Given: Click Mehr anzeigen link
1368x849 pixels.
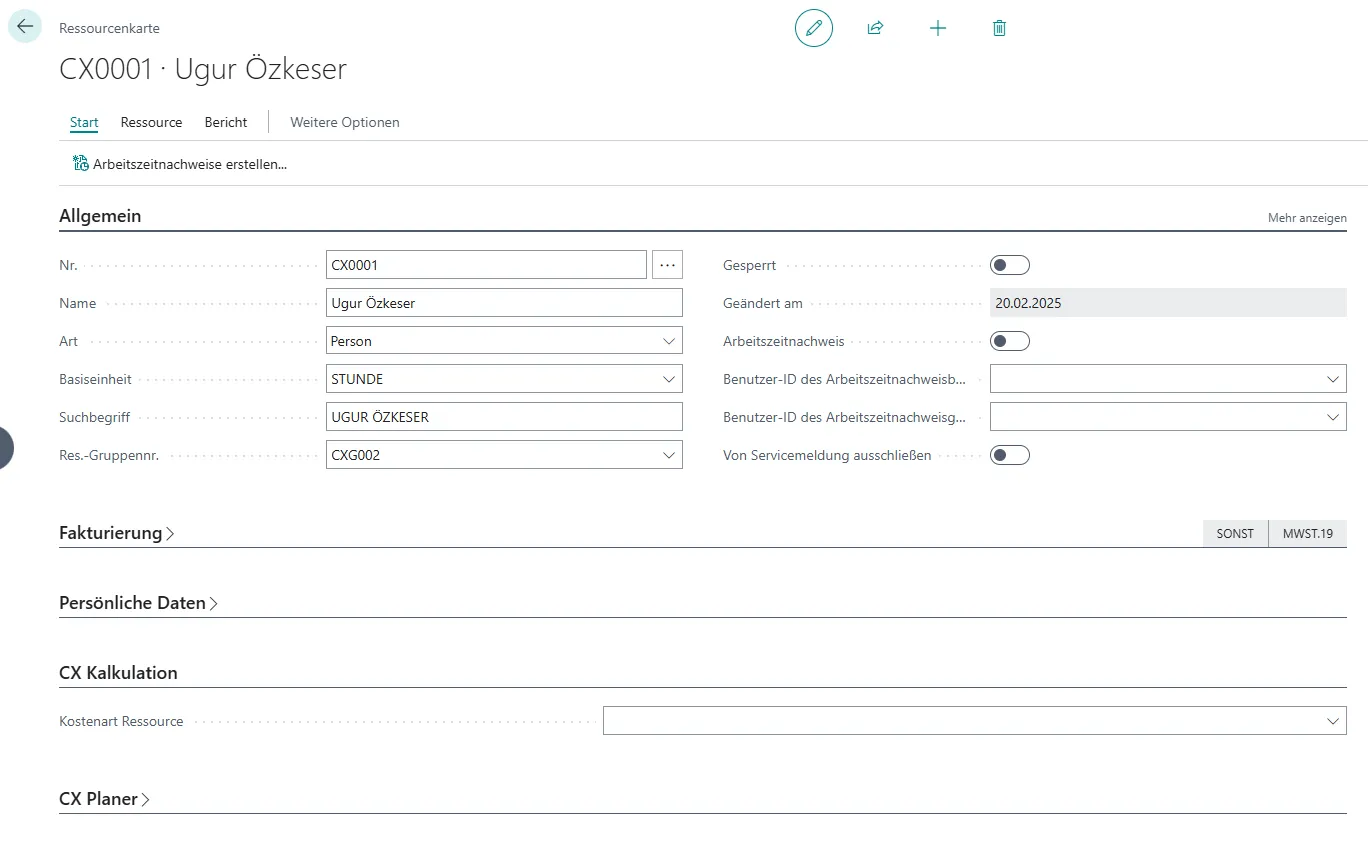Looking at the screenshot, I should [1306, 218].
